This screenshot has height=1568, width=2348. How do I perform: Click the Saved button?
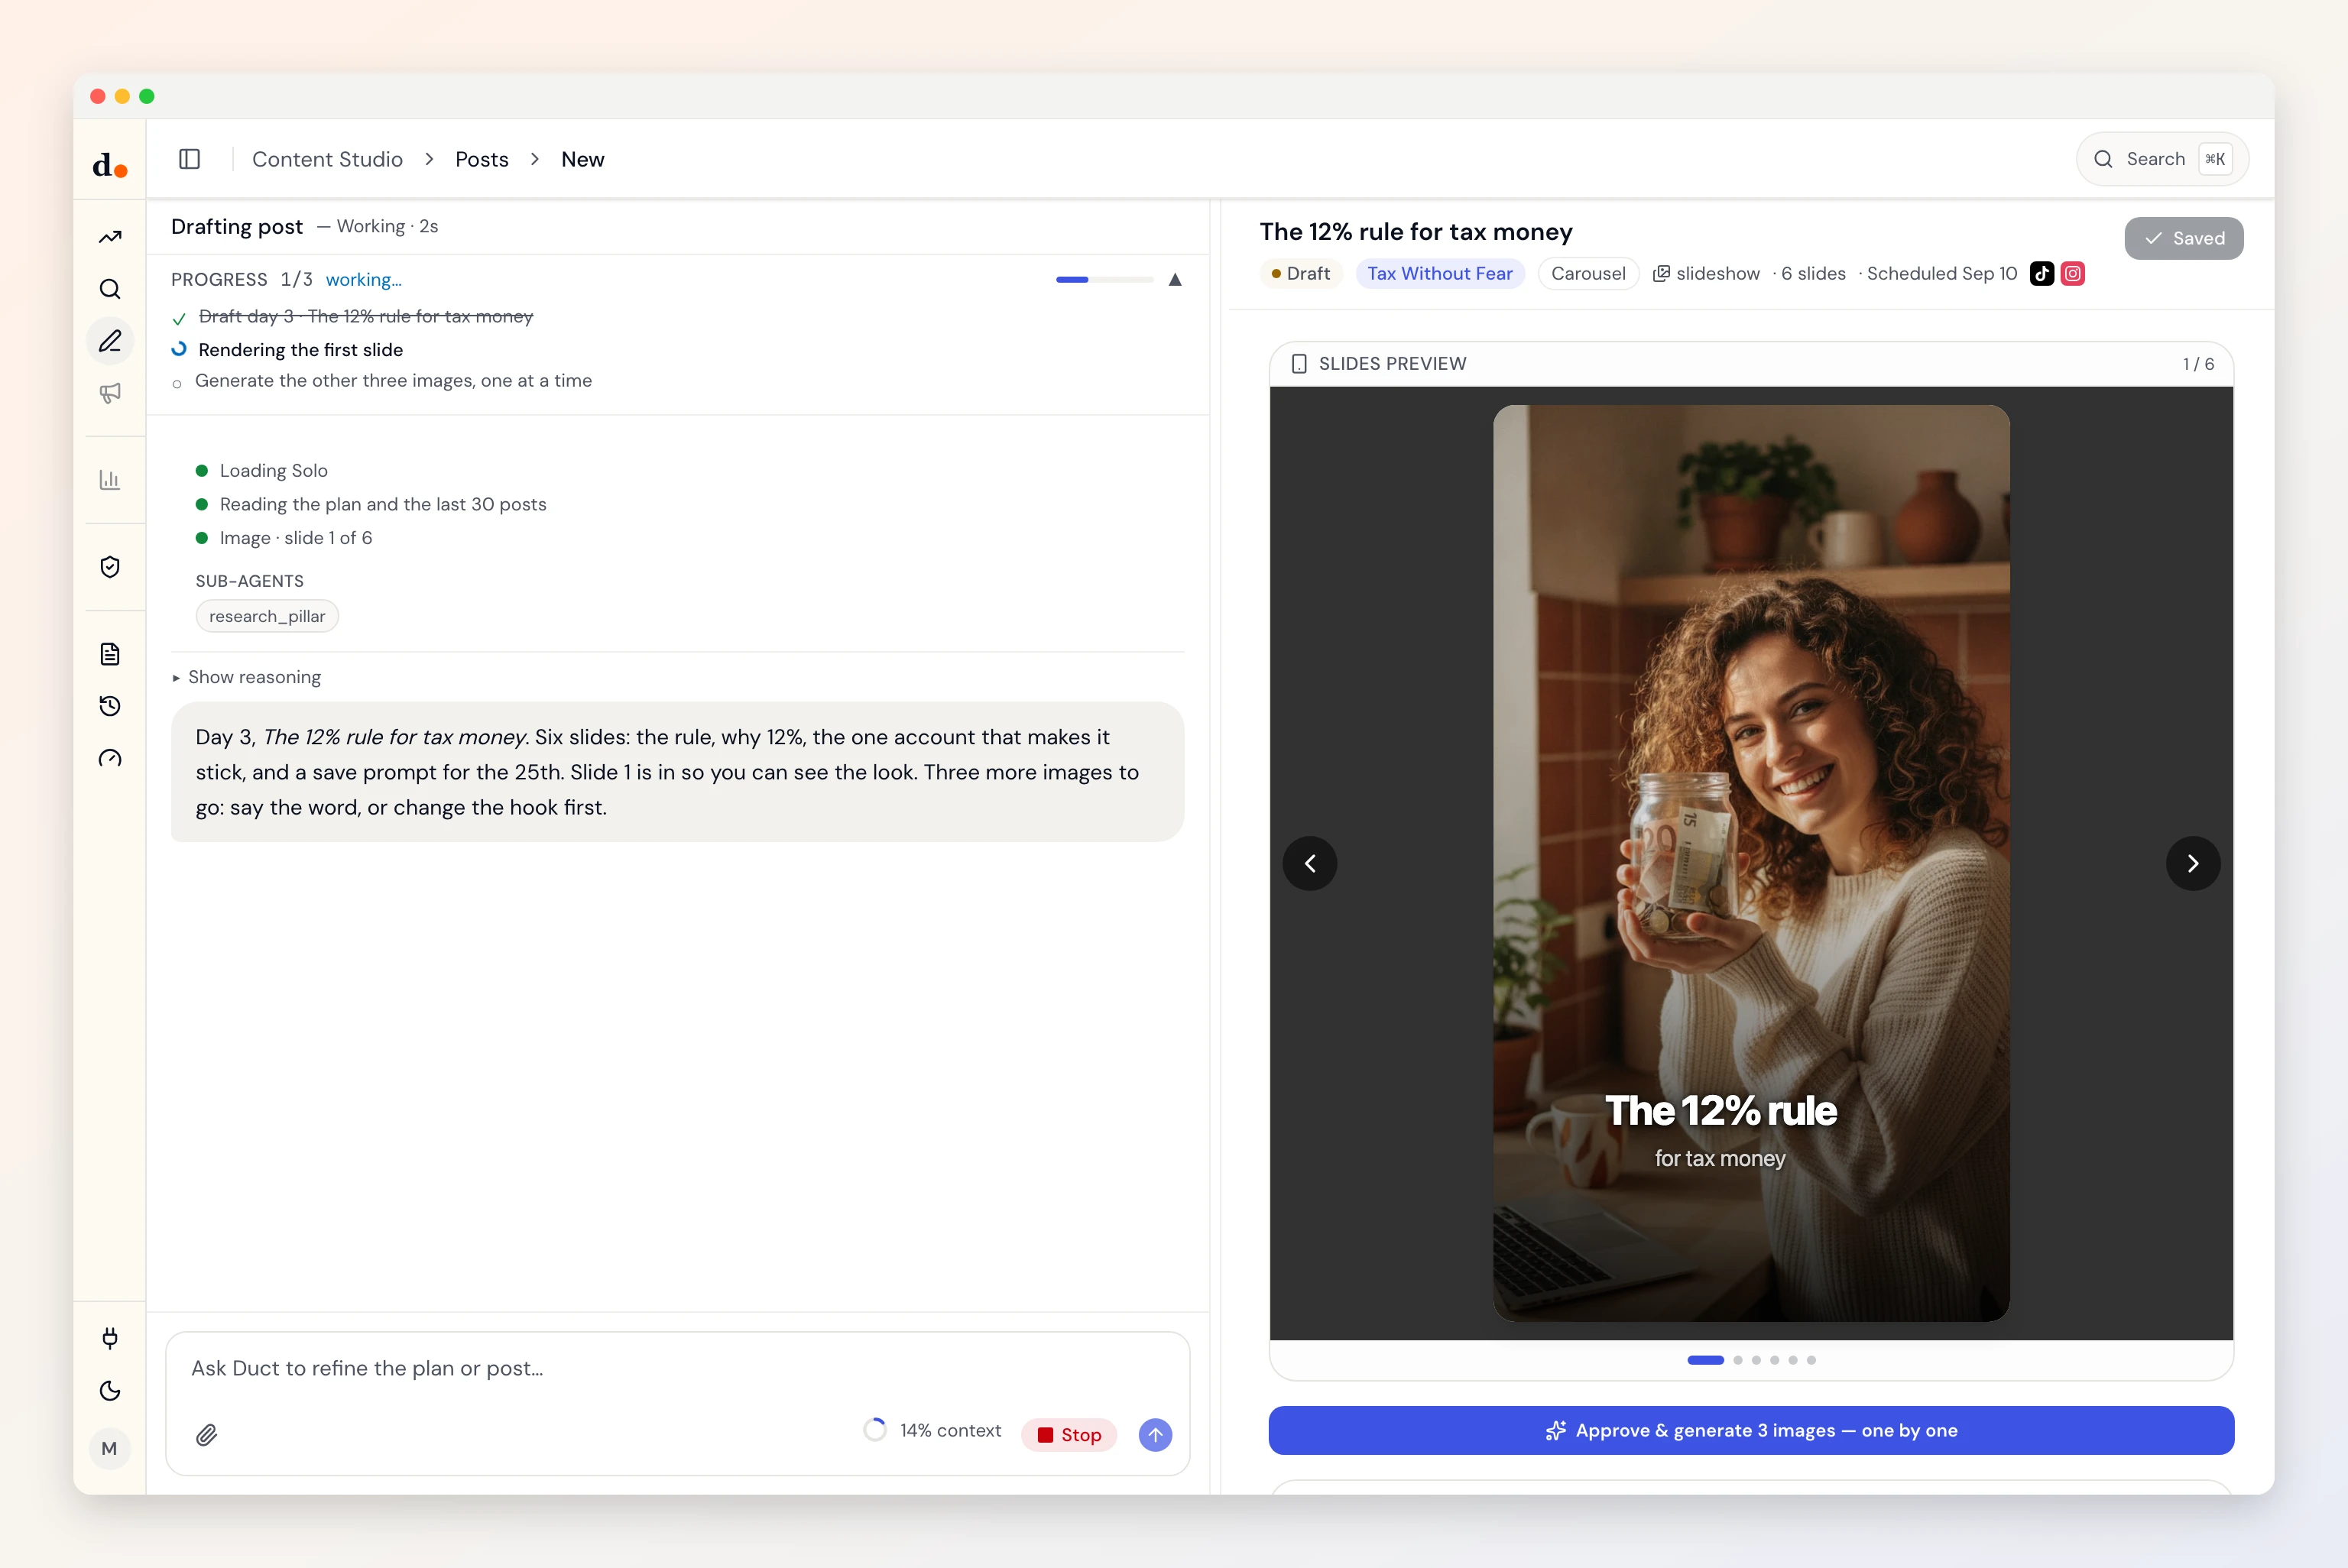[2184, 238]
